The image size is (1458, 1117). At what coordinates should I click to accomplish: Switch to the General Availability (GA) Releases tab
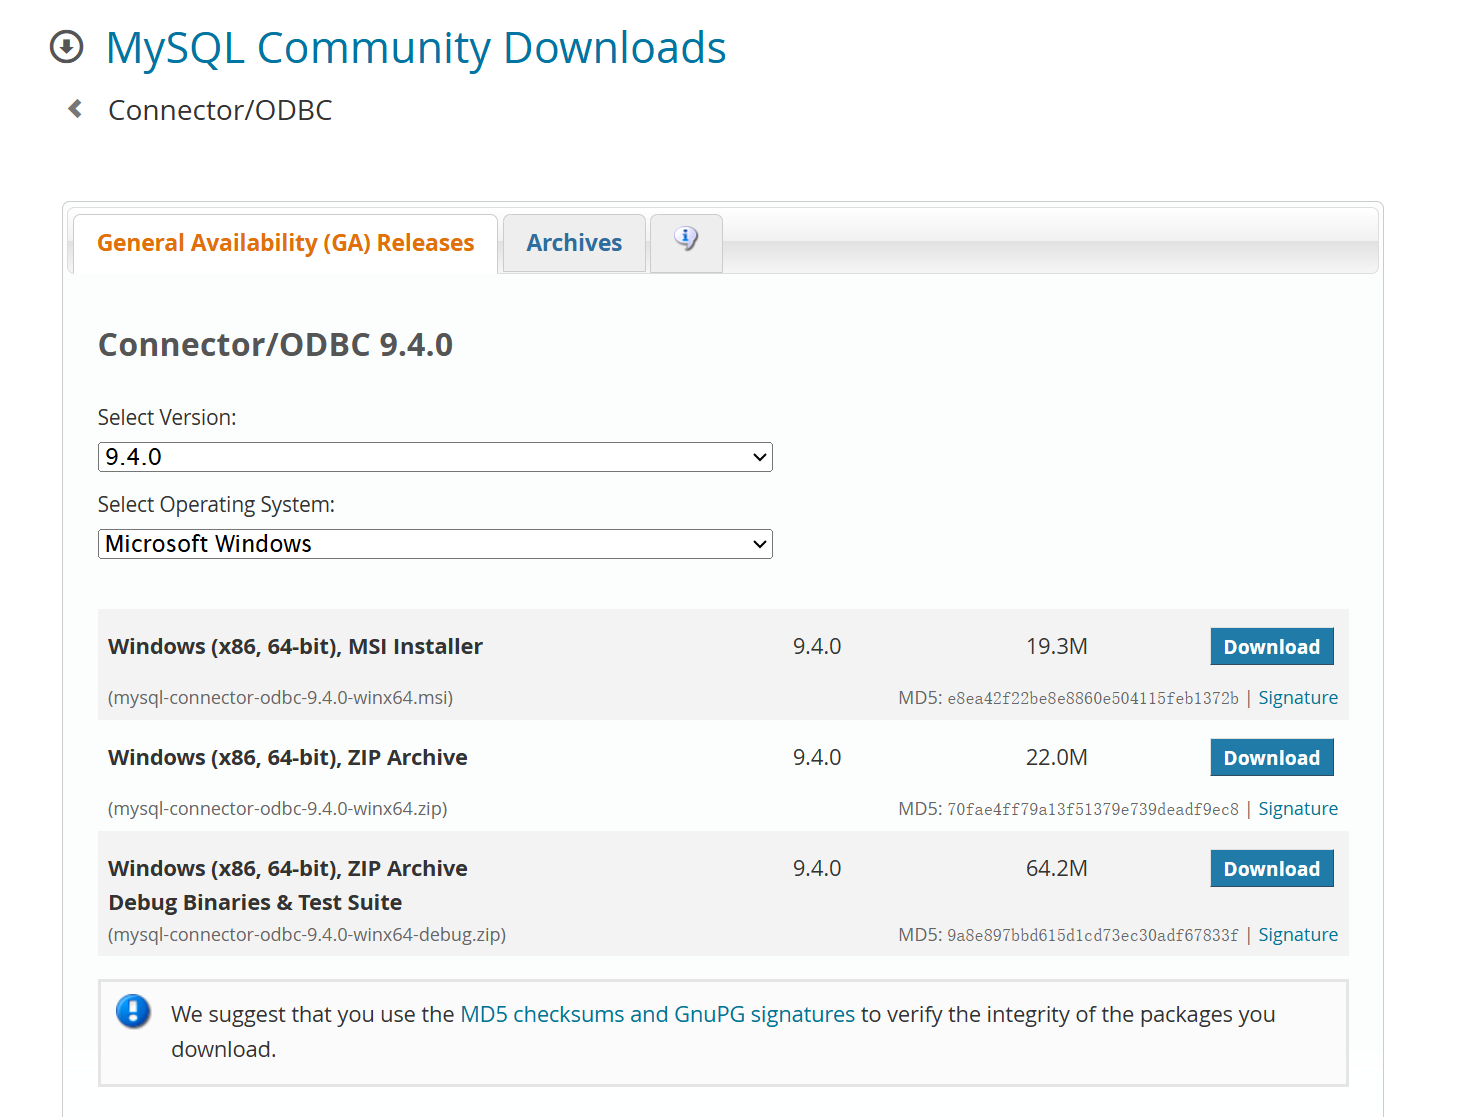pos(285,243)
